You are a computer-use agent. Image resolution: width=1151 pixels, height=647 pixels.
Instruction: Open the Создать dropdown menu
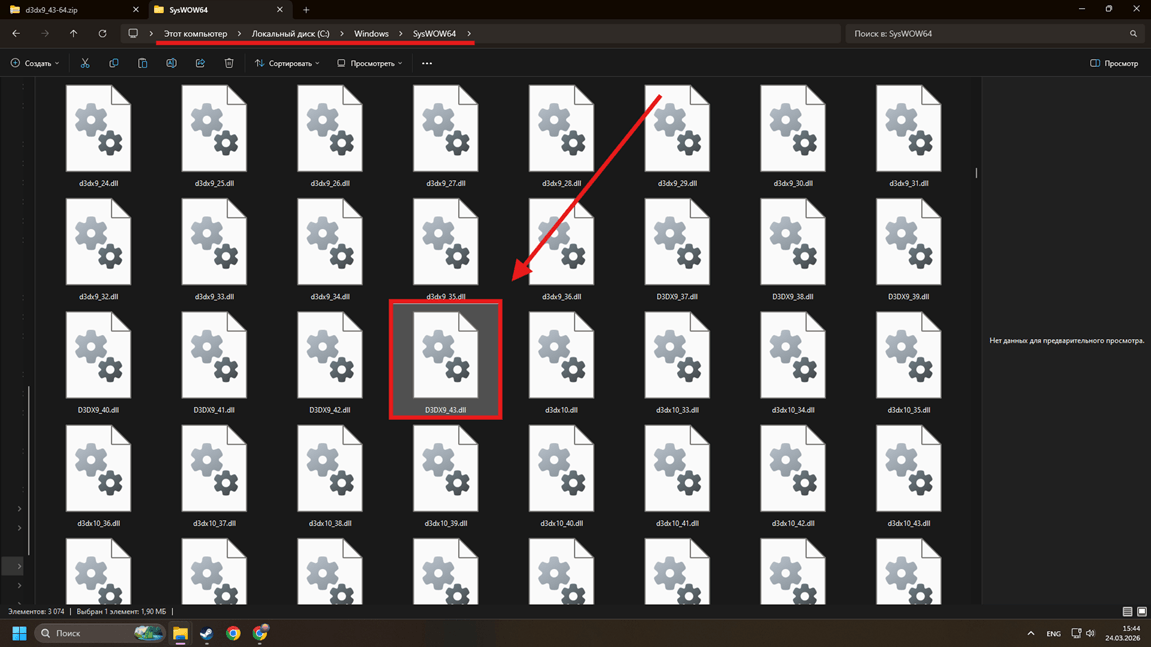coord(35,63)
